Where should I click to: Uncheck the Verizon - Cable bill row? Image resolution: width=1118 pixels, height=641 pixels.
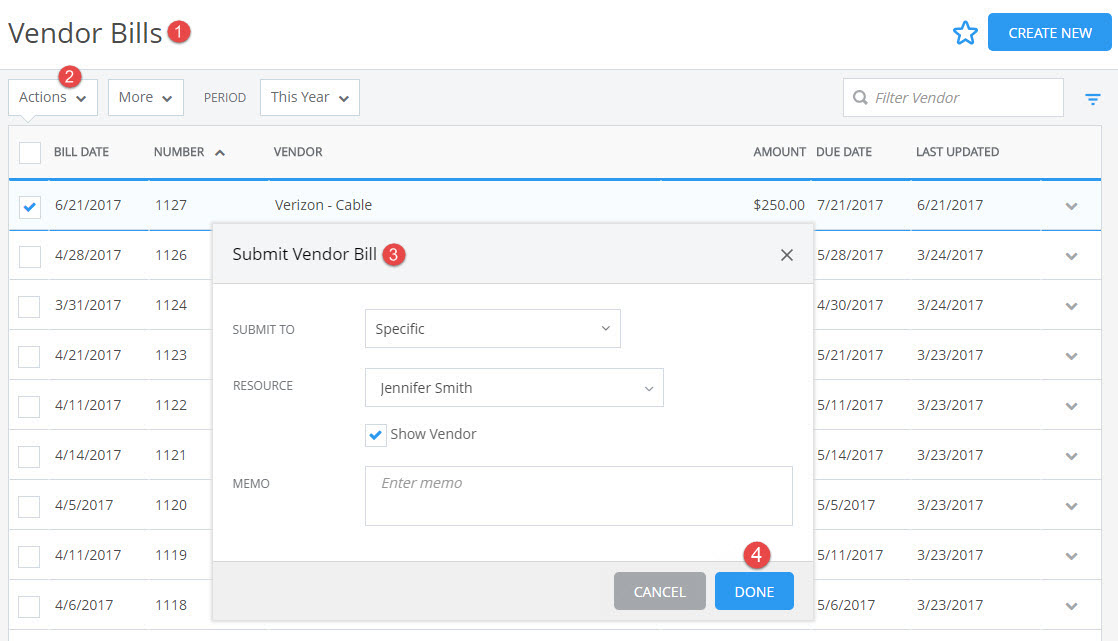(x=30, y=205)
